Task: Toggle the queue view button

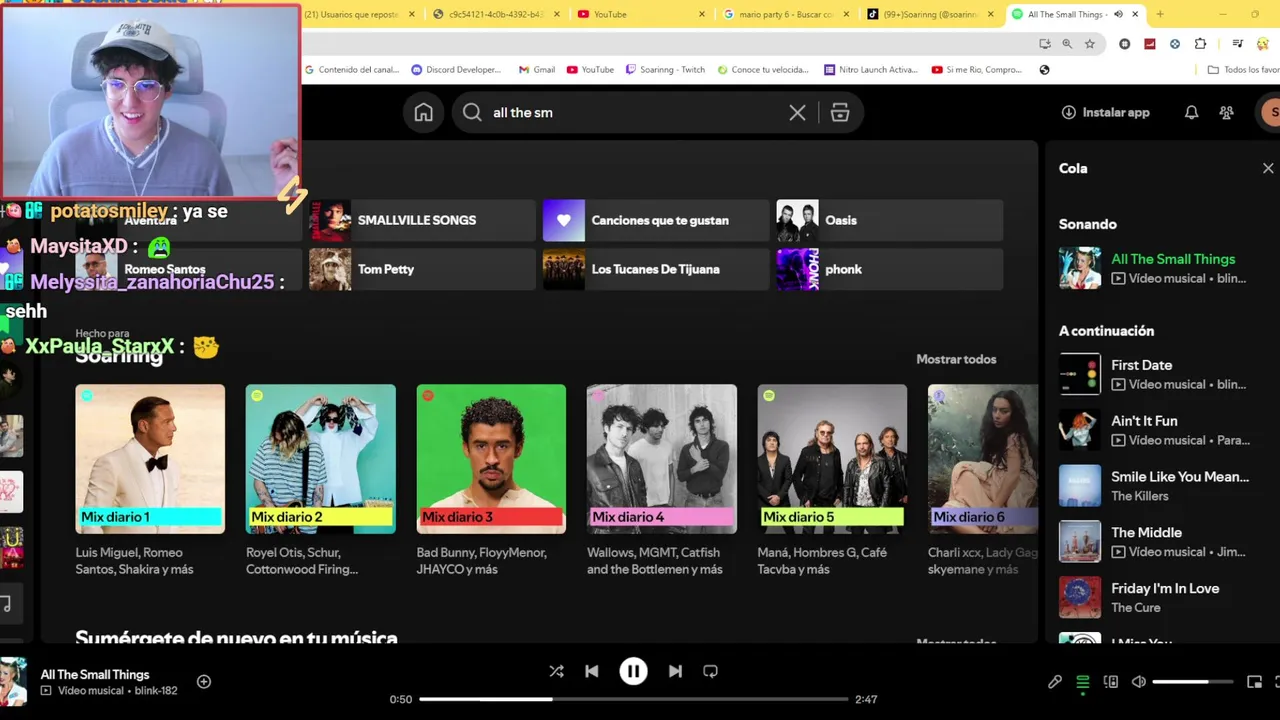Action: [1082, 682]
